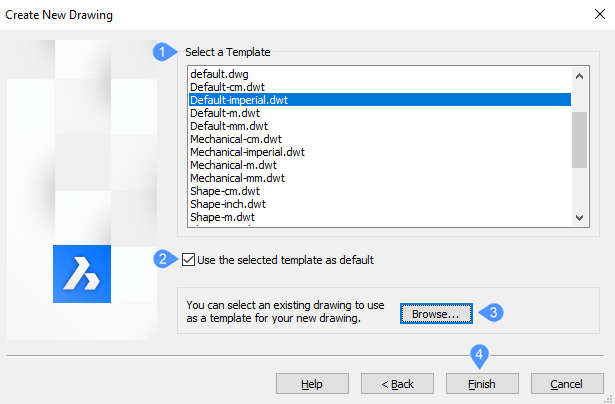Go back with the Back button

[x=397, y=384]
